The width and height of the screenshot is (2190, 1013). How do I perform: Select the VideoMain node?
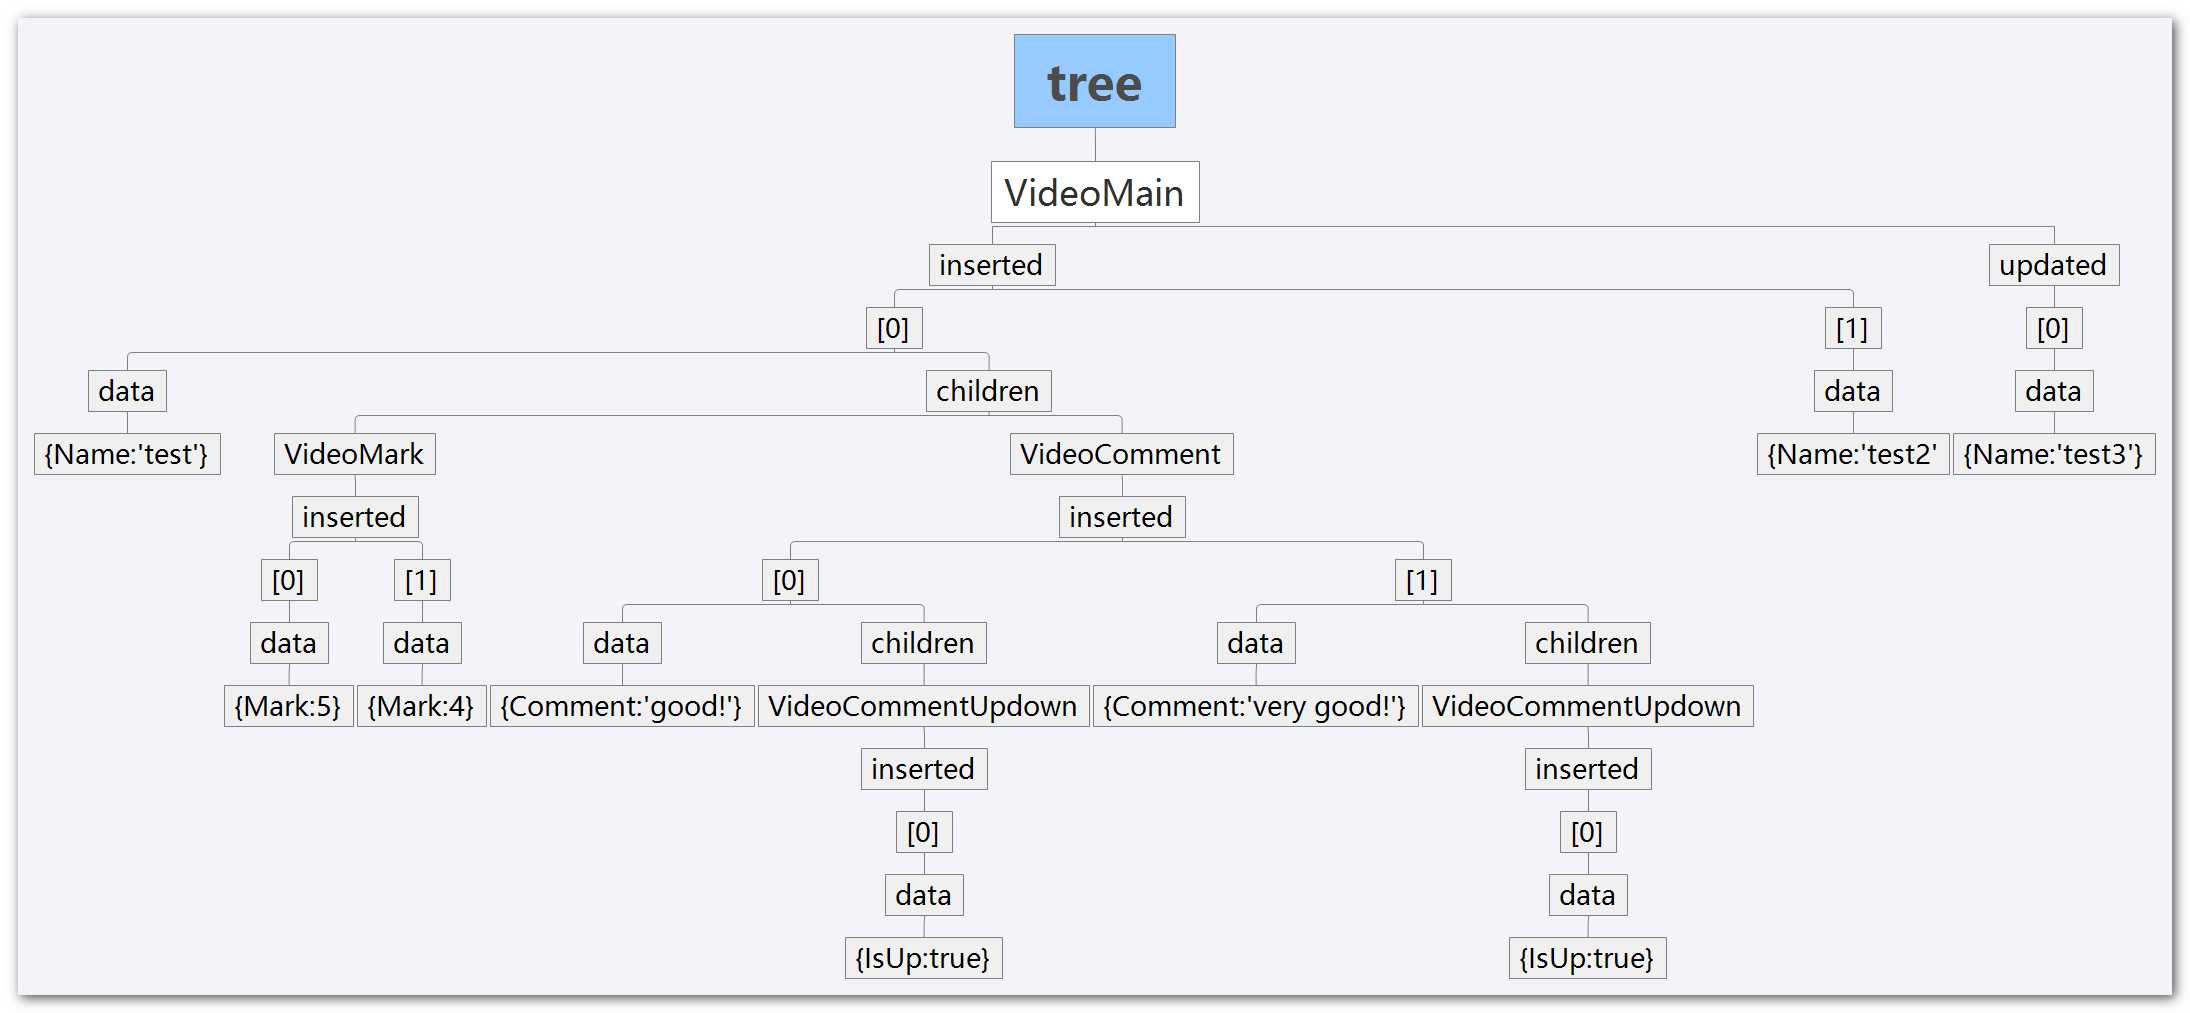(x=1094, y=192)
